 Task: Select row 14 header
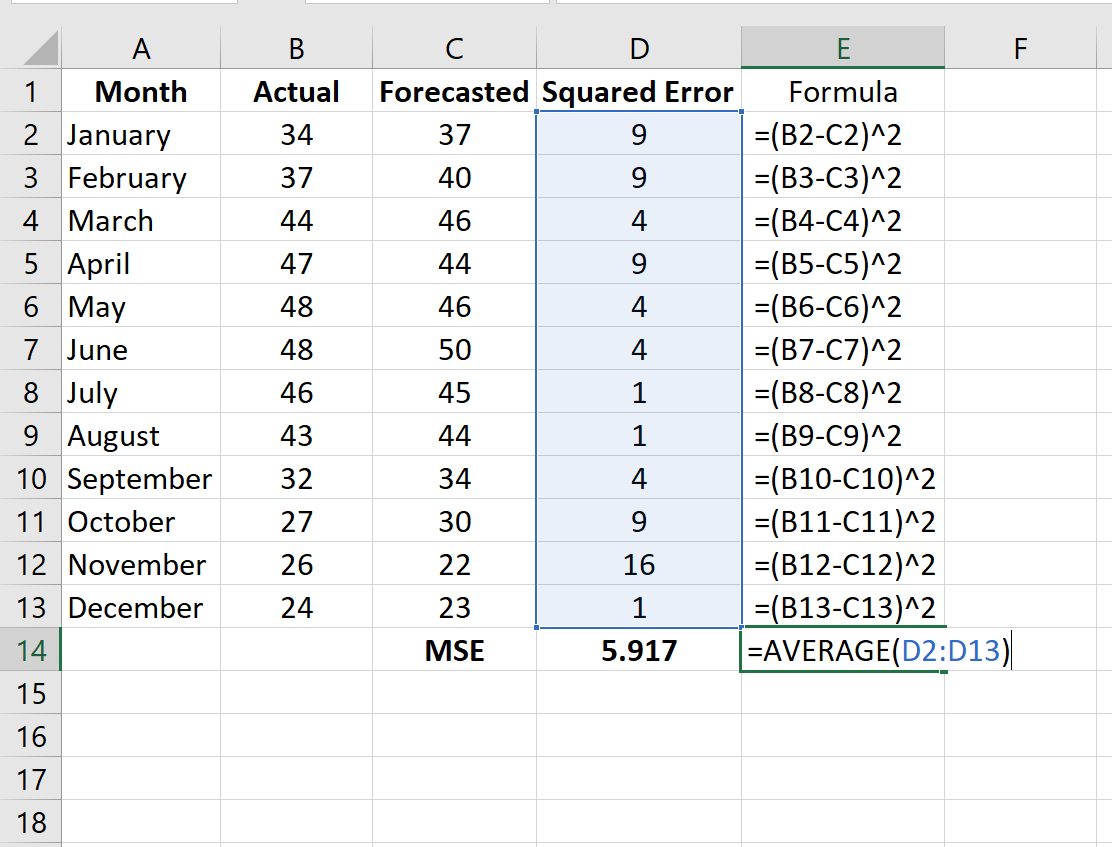click(31, 650)
